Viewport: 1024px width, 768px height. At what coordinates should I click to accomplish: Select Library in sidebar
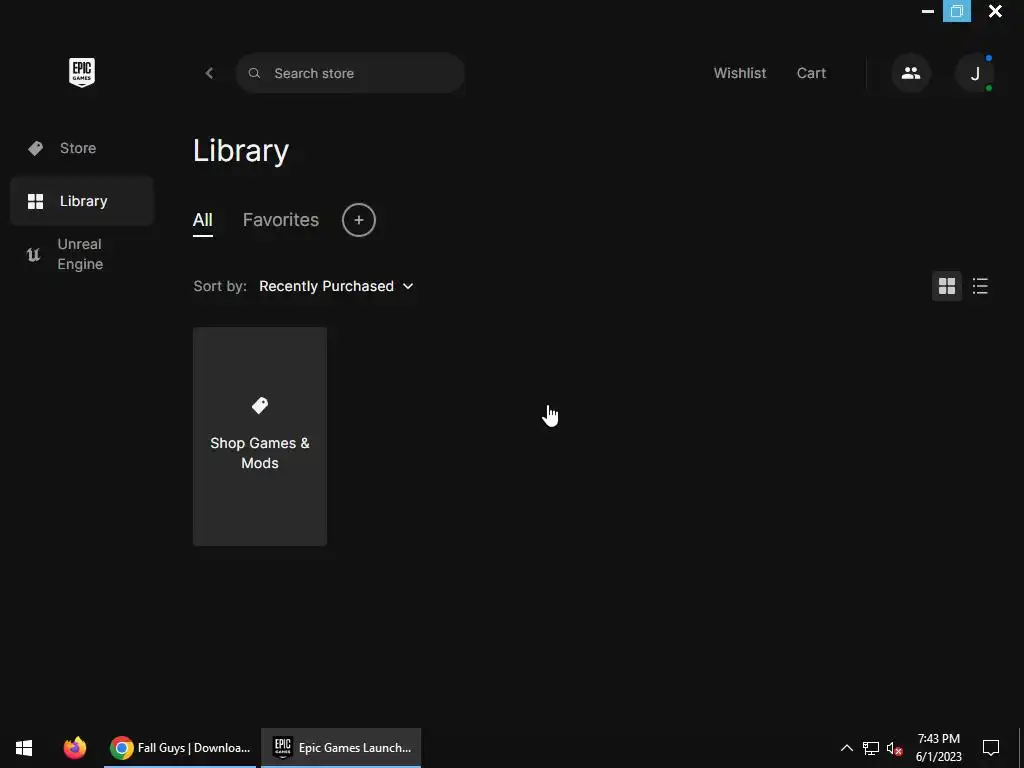click(82, 201)
